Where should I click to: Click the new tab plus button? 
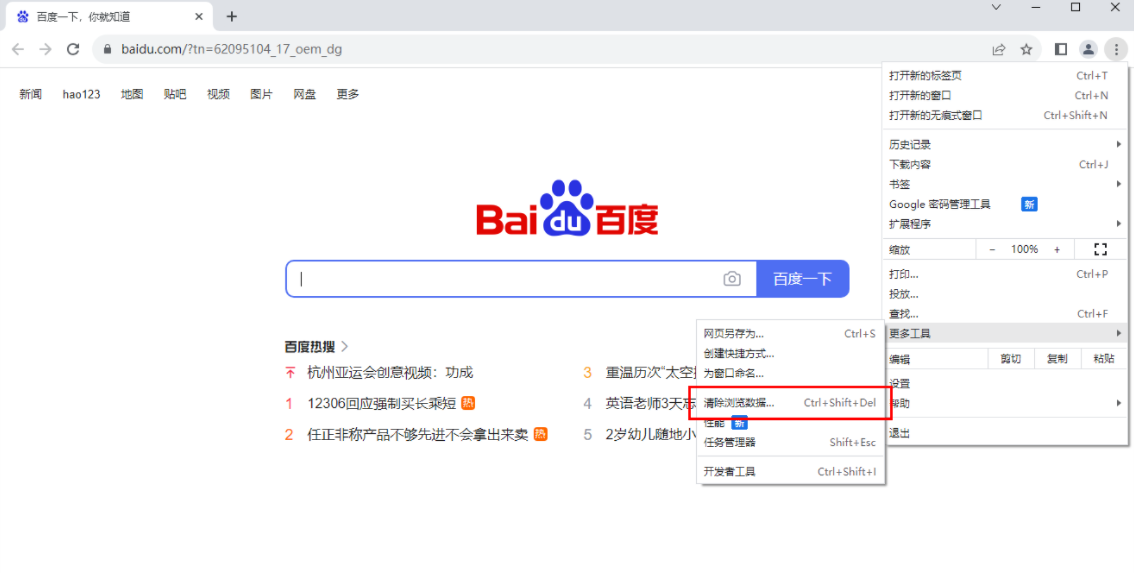(x=231, y=17)
